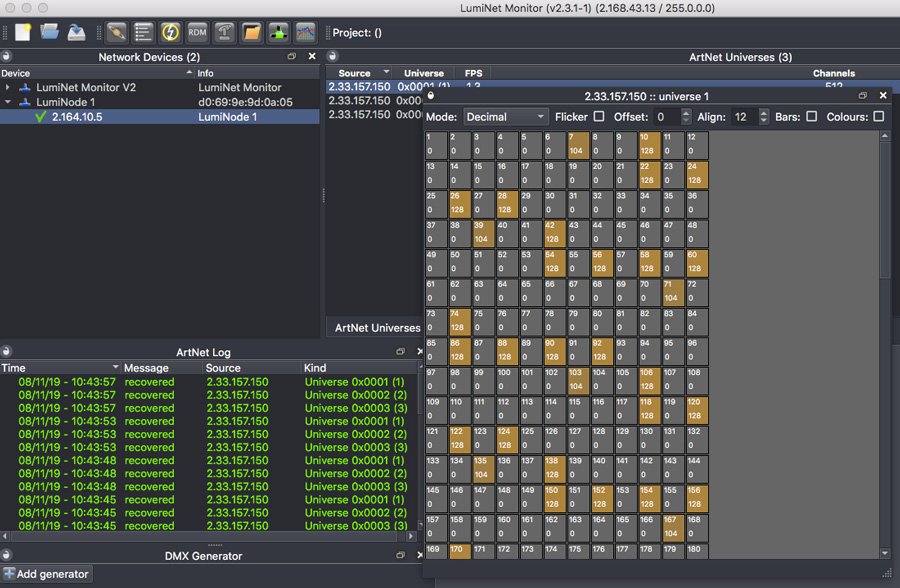Click the Kind column header in ArtNet Log

[x=315, y=368]
